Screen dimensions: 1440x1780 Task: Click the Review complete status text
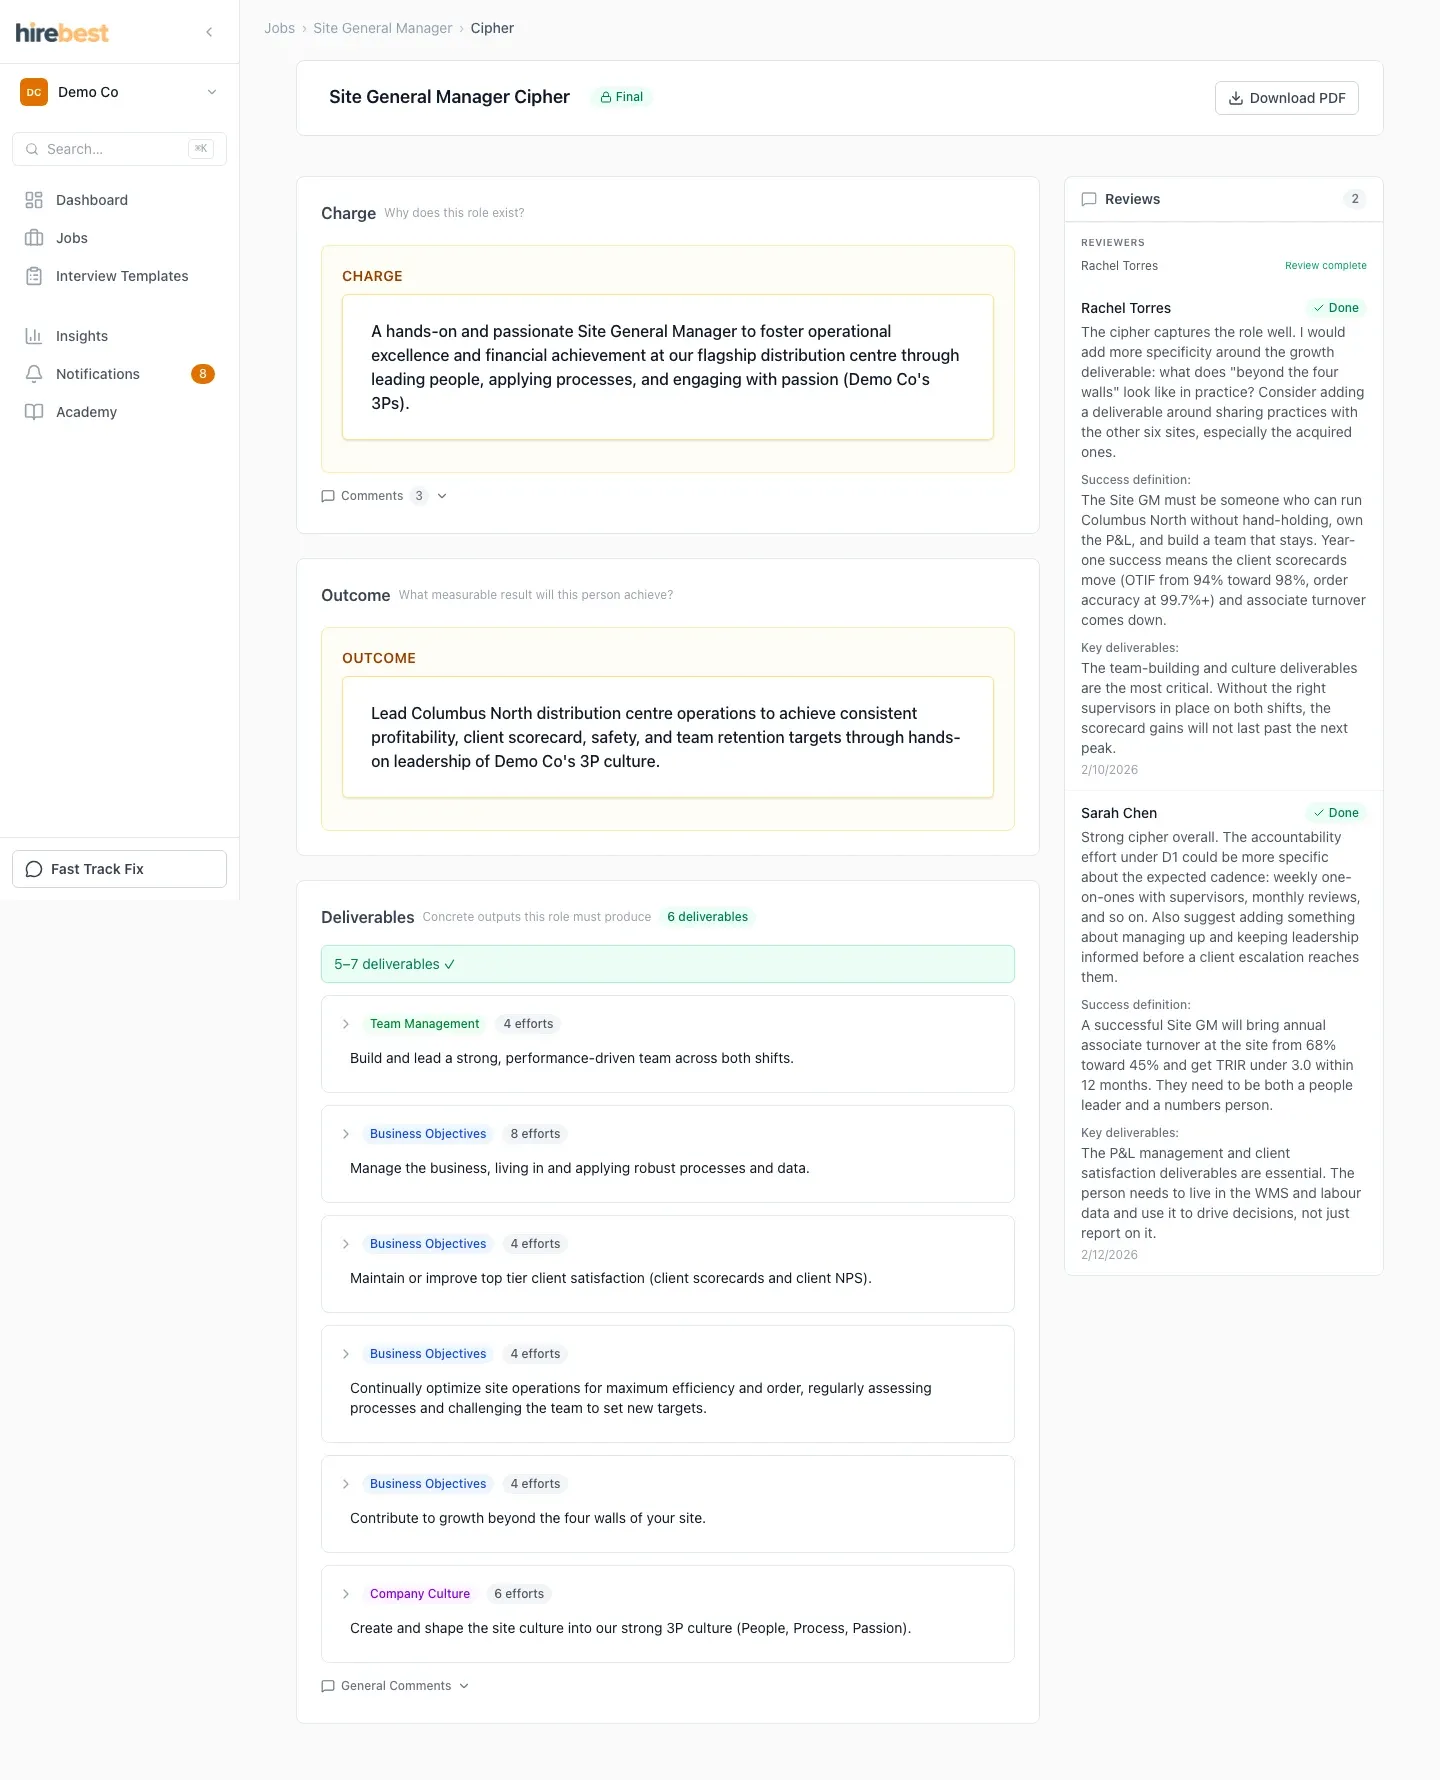pyautogui.click(x=1326, y=266)
